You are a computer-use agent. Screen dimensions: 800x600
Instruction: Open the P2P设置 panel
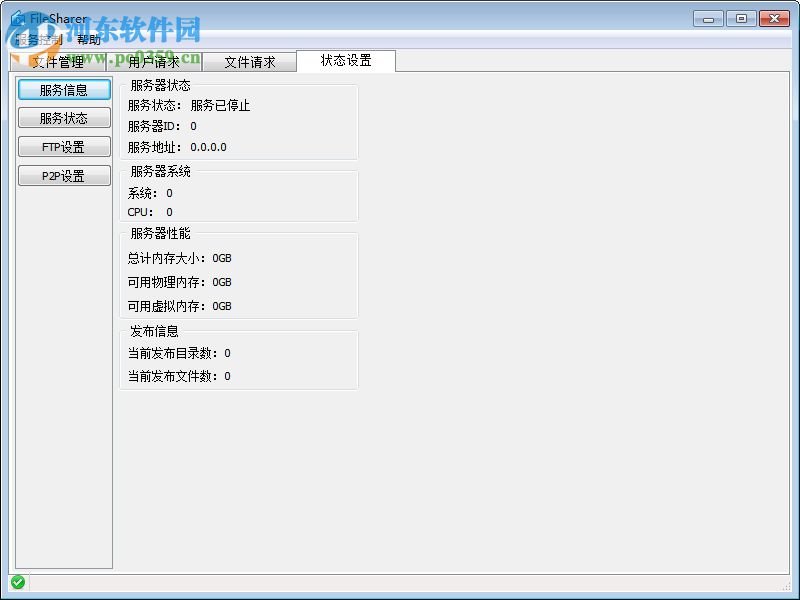[63, 175]
